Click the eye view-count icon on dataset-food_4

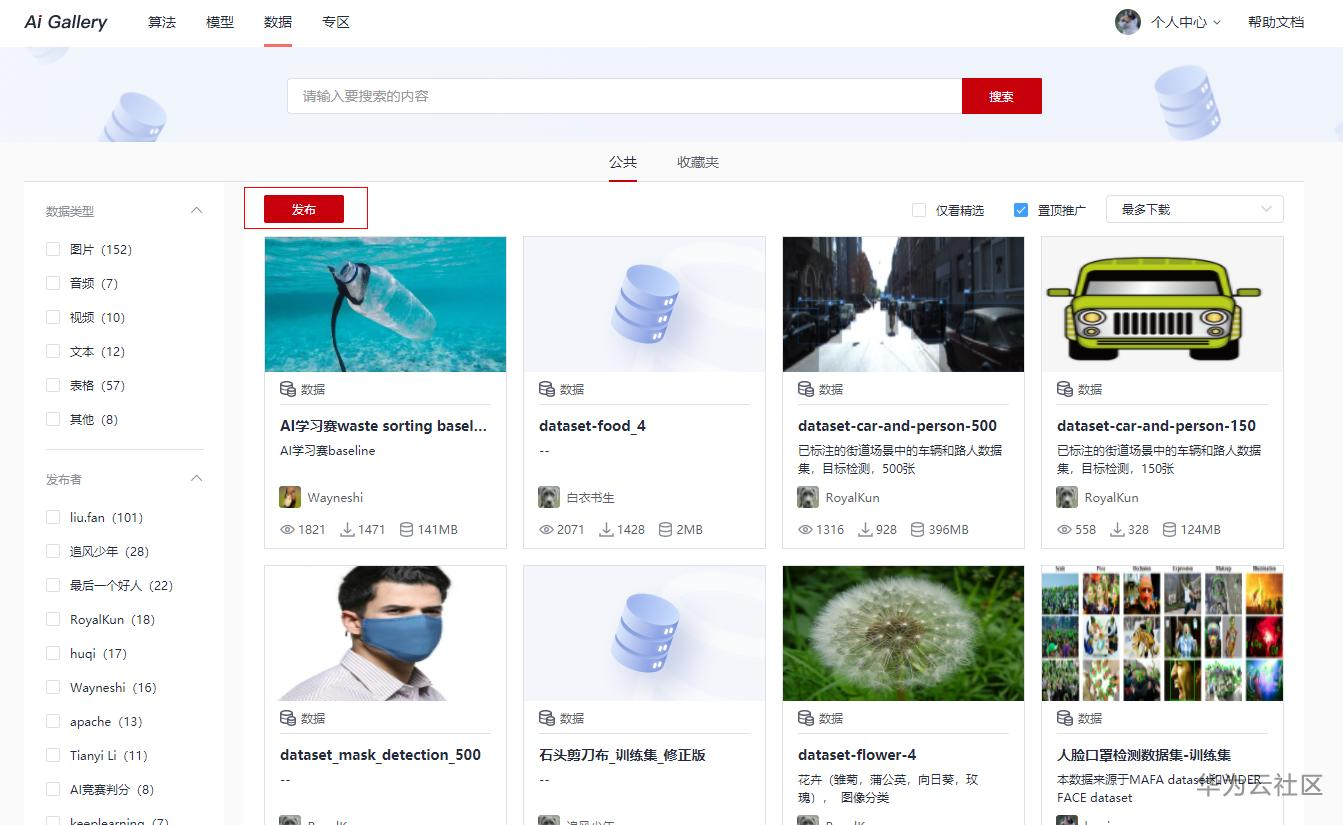pyautogui.click(x=547, y=530)
